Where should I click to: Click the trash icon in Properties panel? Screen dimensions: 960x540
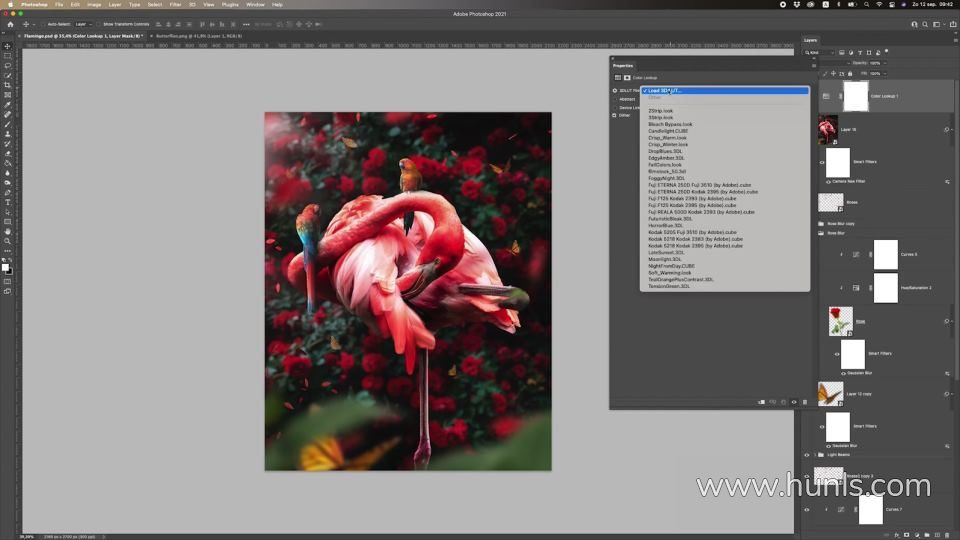(x=804, y=402)
